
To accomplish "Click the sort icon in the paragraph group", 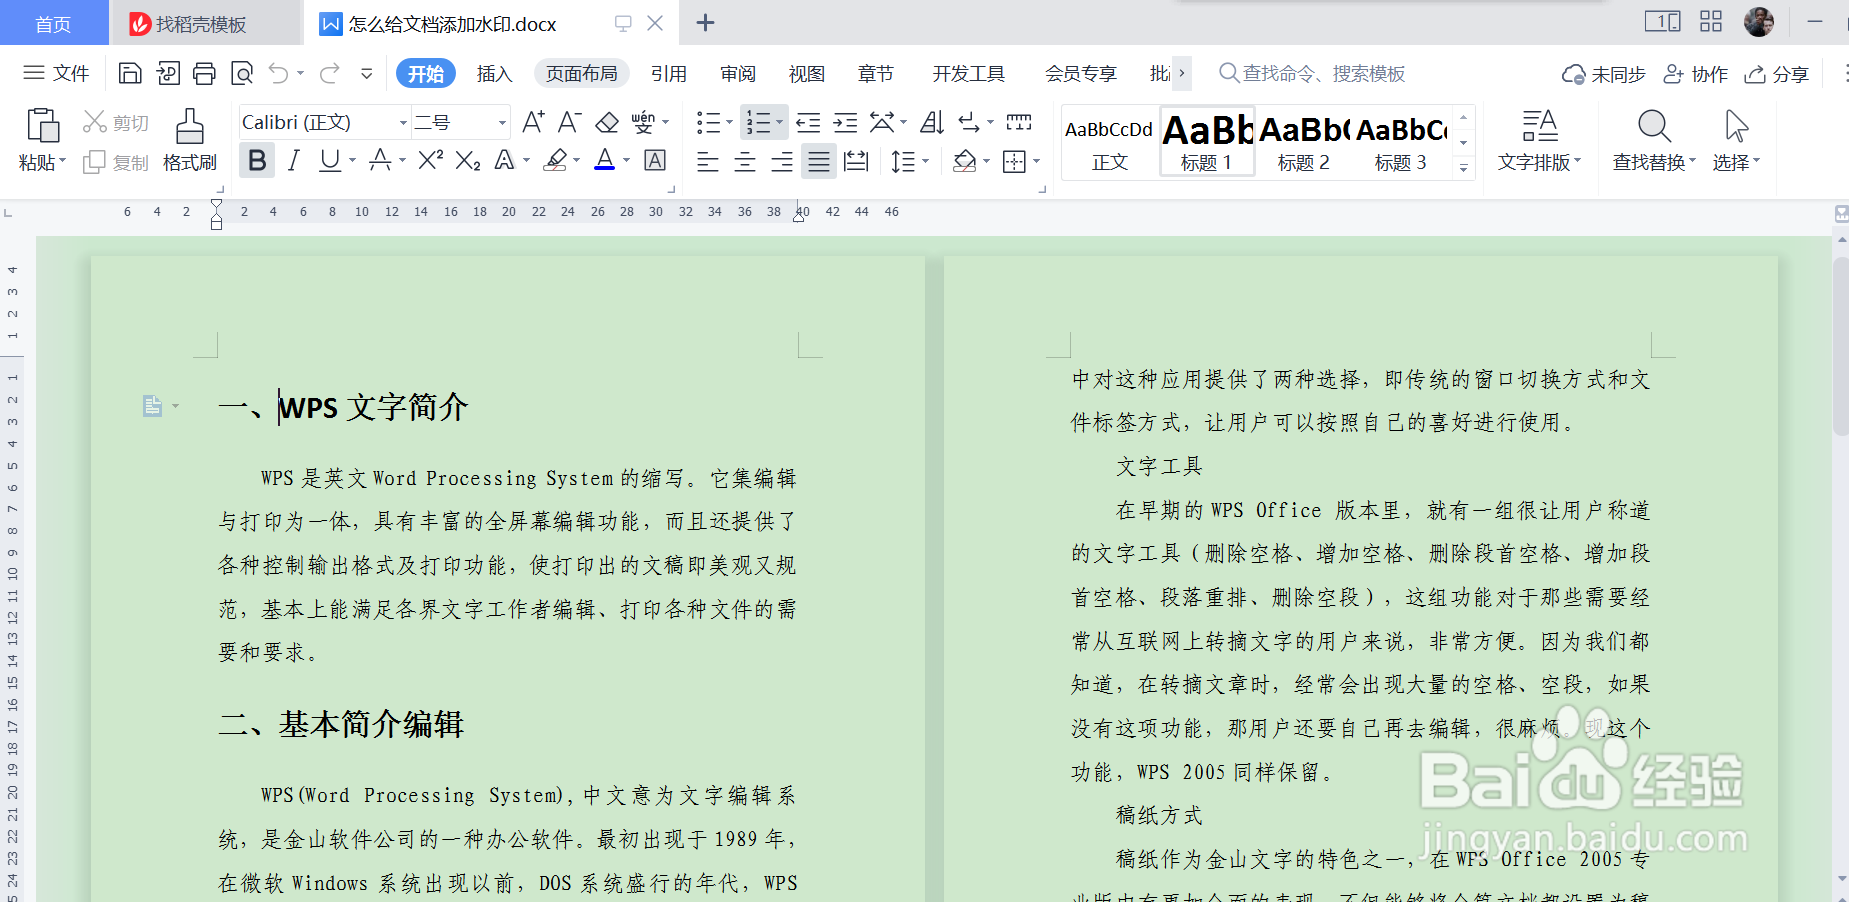I will (932, 122).
